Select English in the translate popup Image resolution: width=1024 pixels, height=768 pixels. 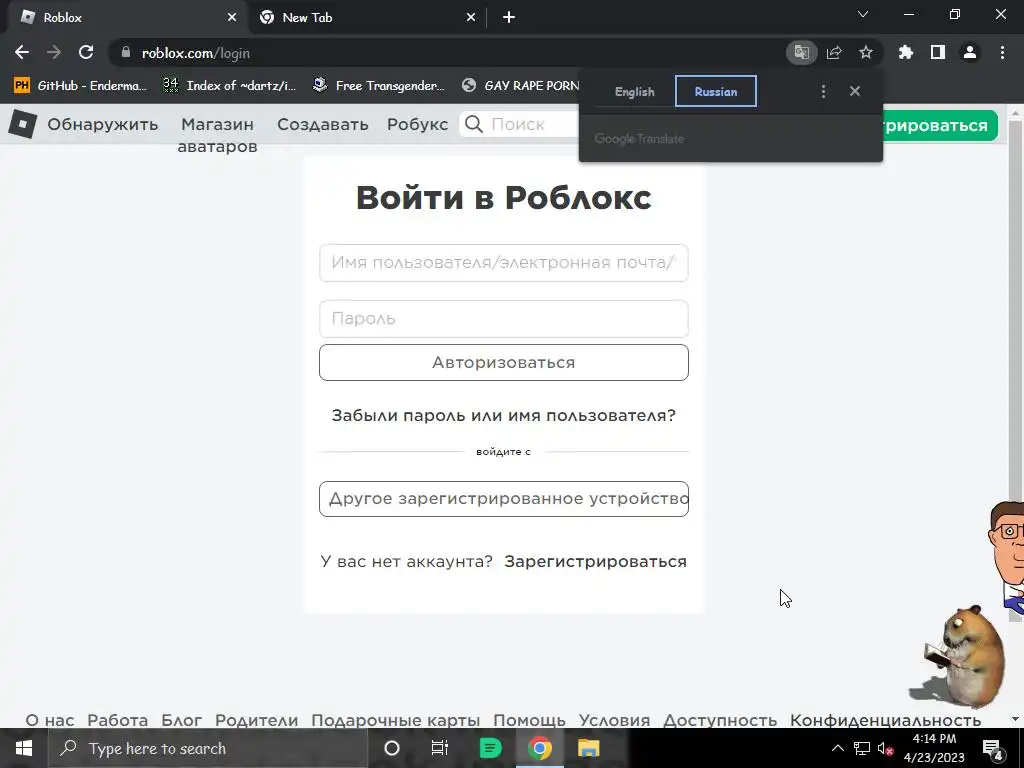tap(634, 91)
